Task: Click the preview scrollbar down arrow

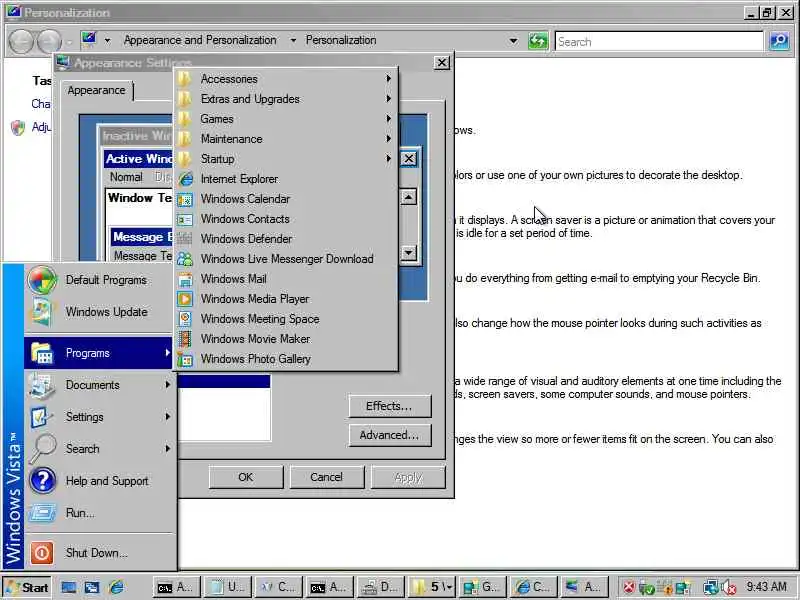Action: [409, 253]
